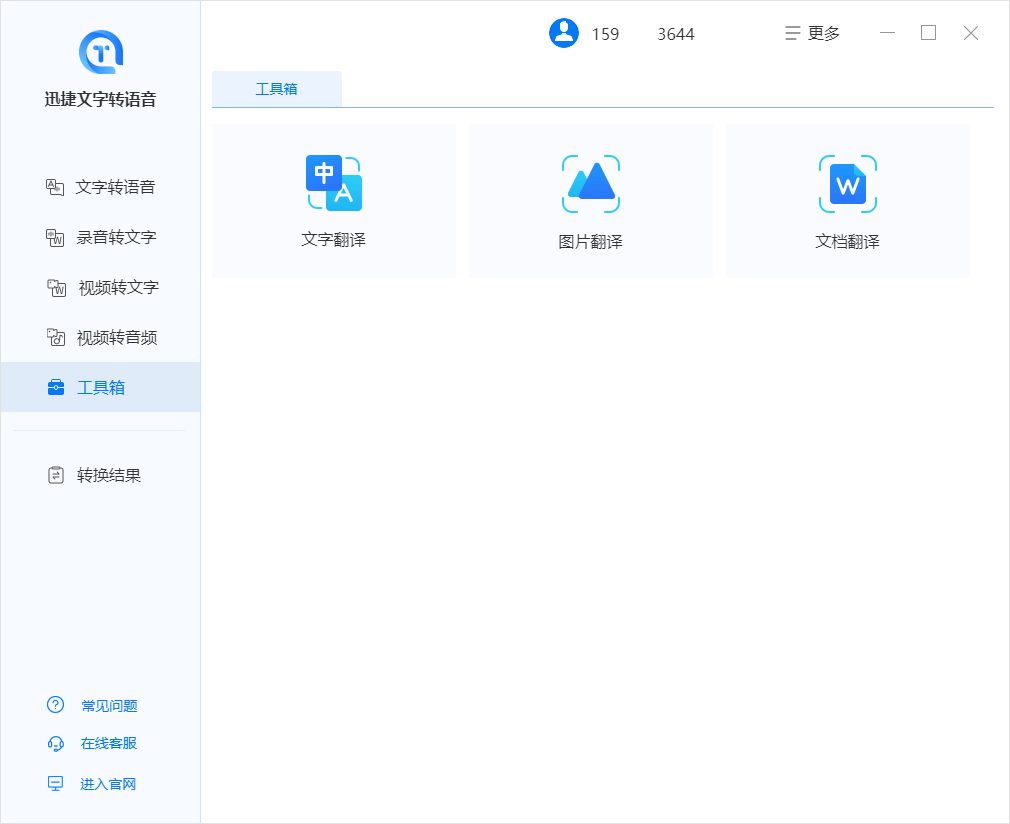Open the 更多 menu
Screen dimensions: 1010x824
(812, 33)
